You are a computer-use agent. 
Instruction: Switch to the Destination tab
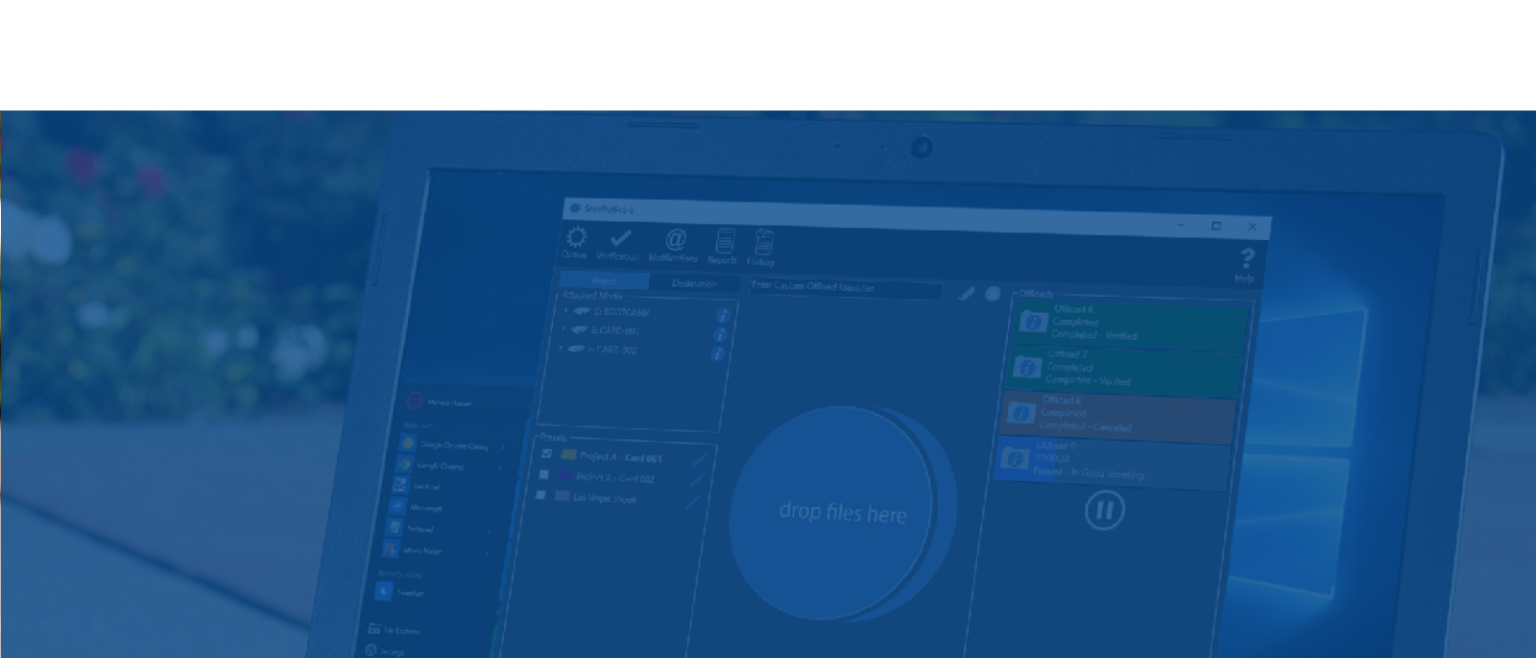coord(693,284)
